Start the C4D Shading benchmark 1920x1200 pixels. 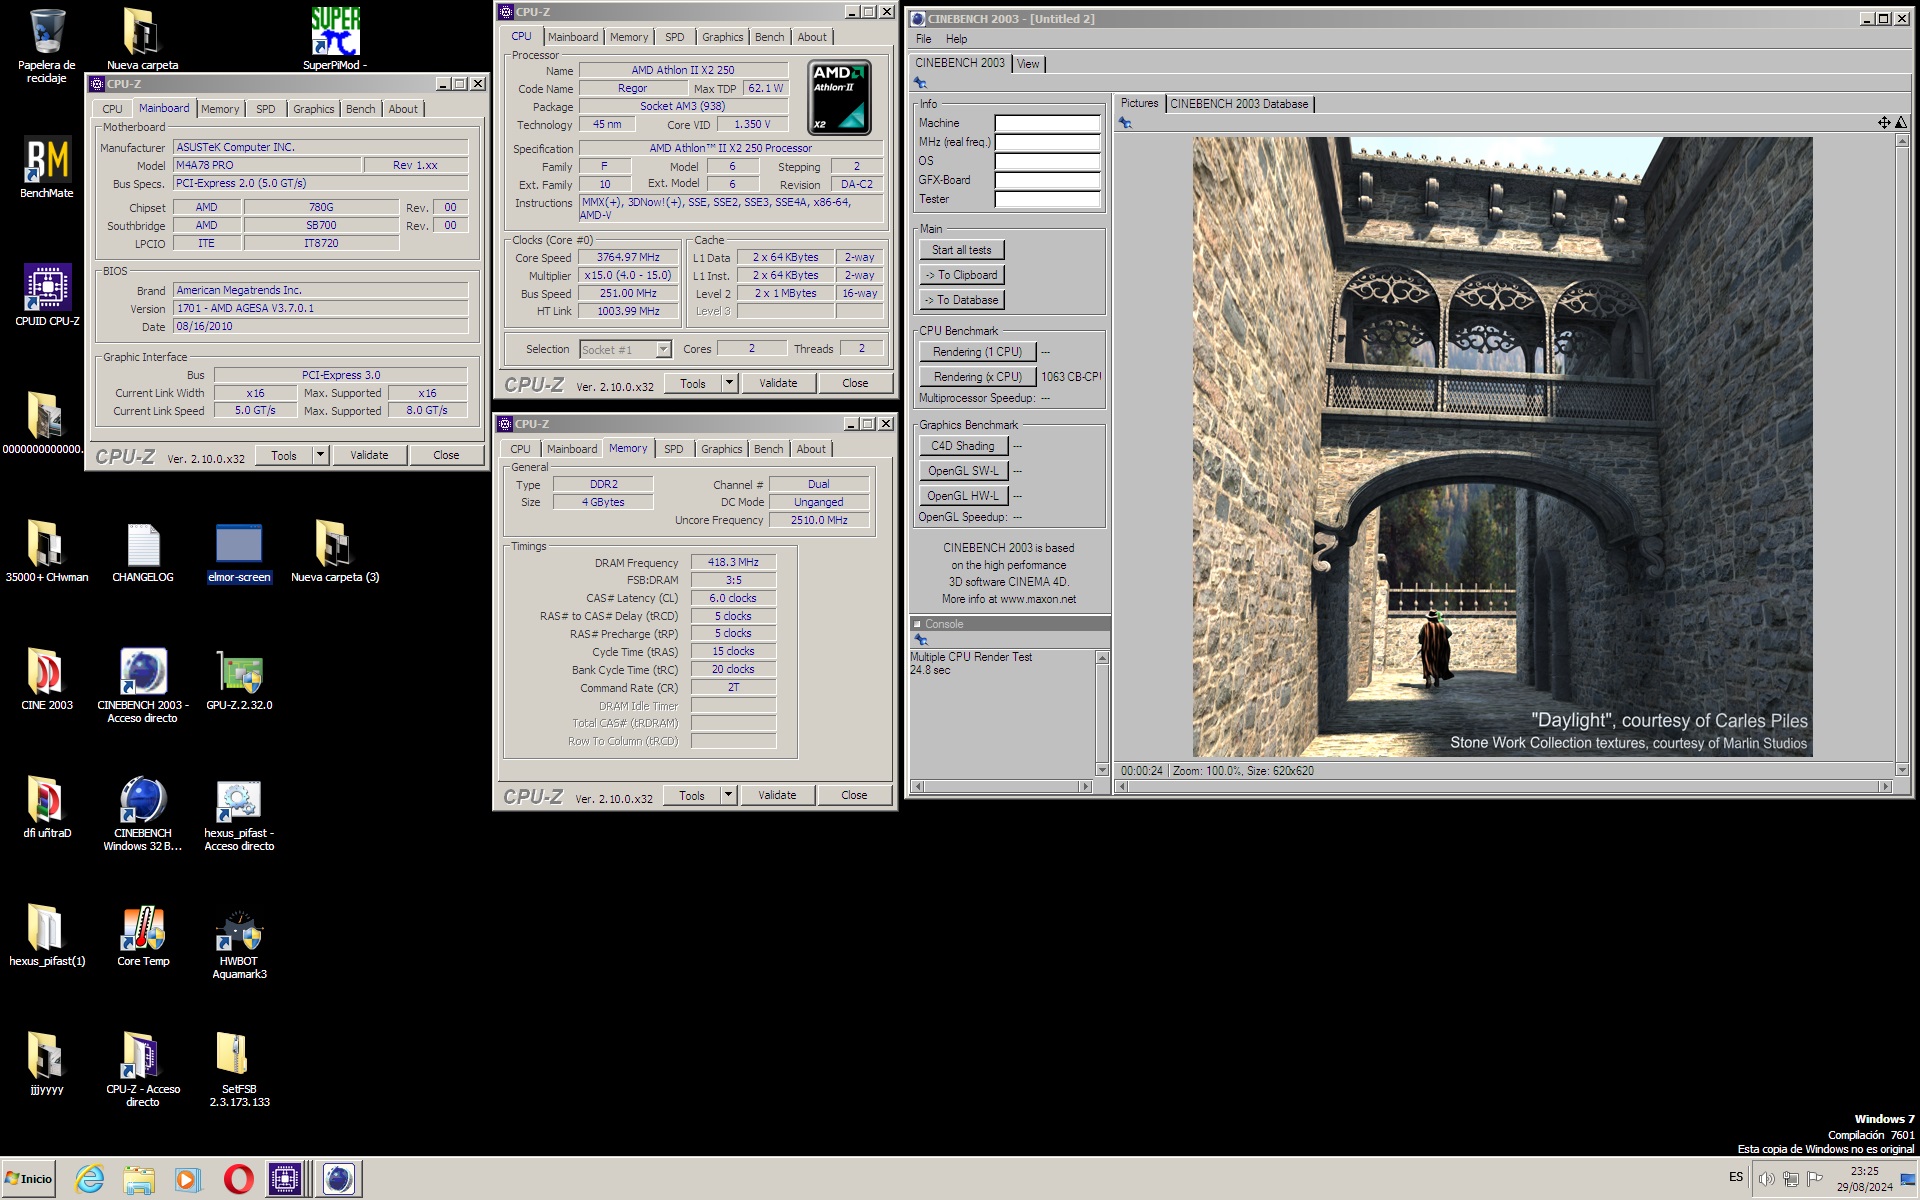963,446
